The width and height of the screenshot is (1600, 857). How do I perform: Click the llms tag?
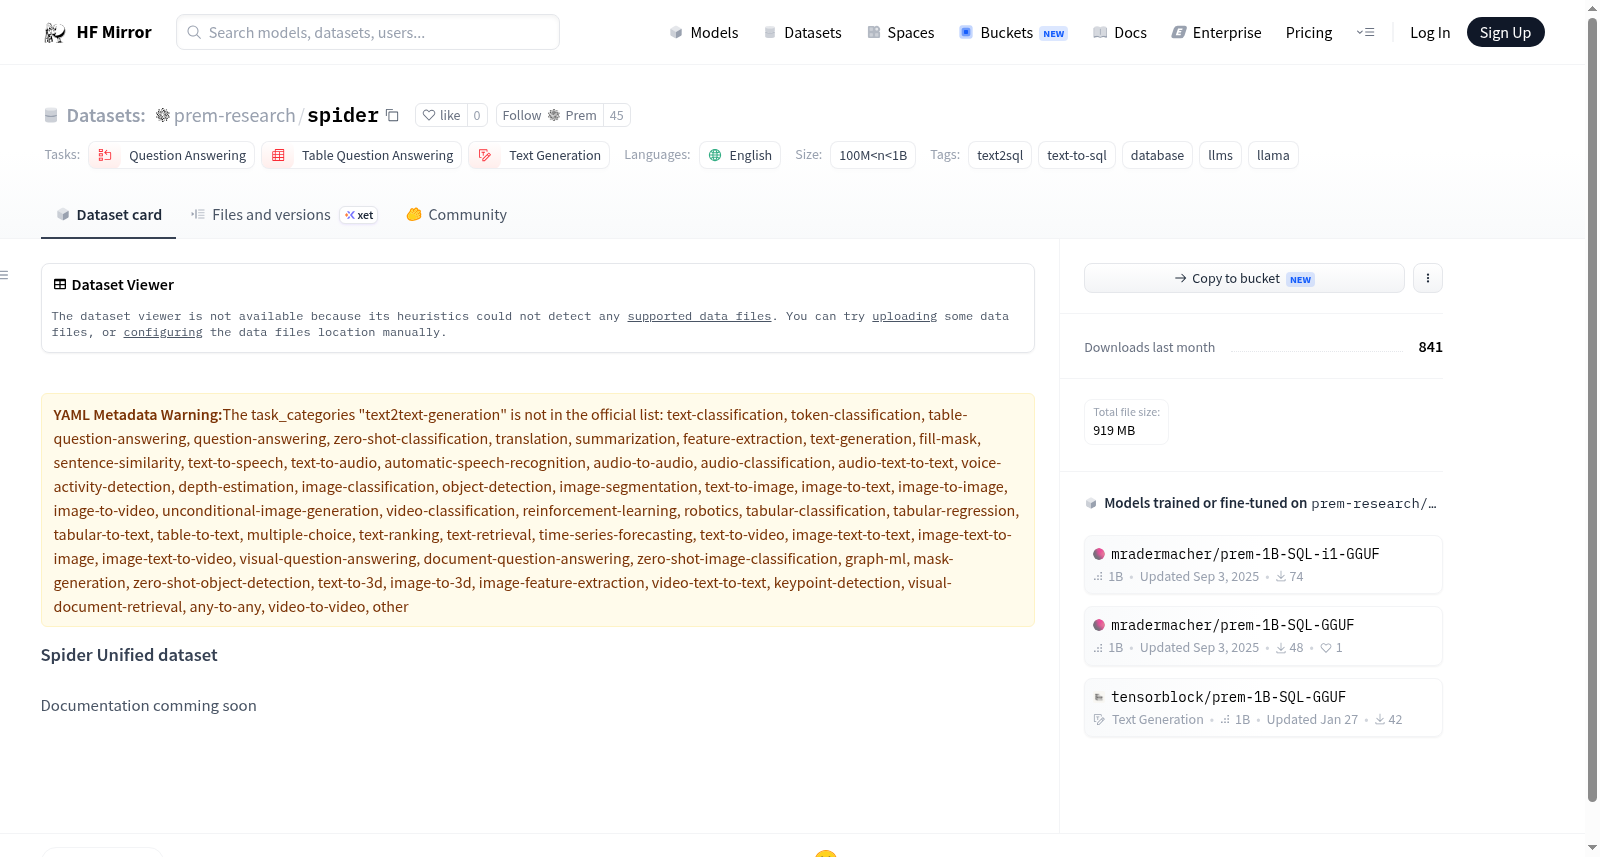tap(1220, 155)
